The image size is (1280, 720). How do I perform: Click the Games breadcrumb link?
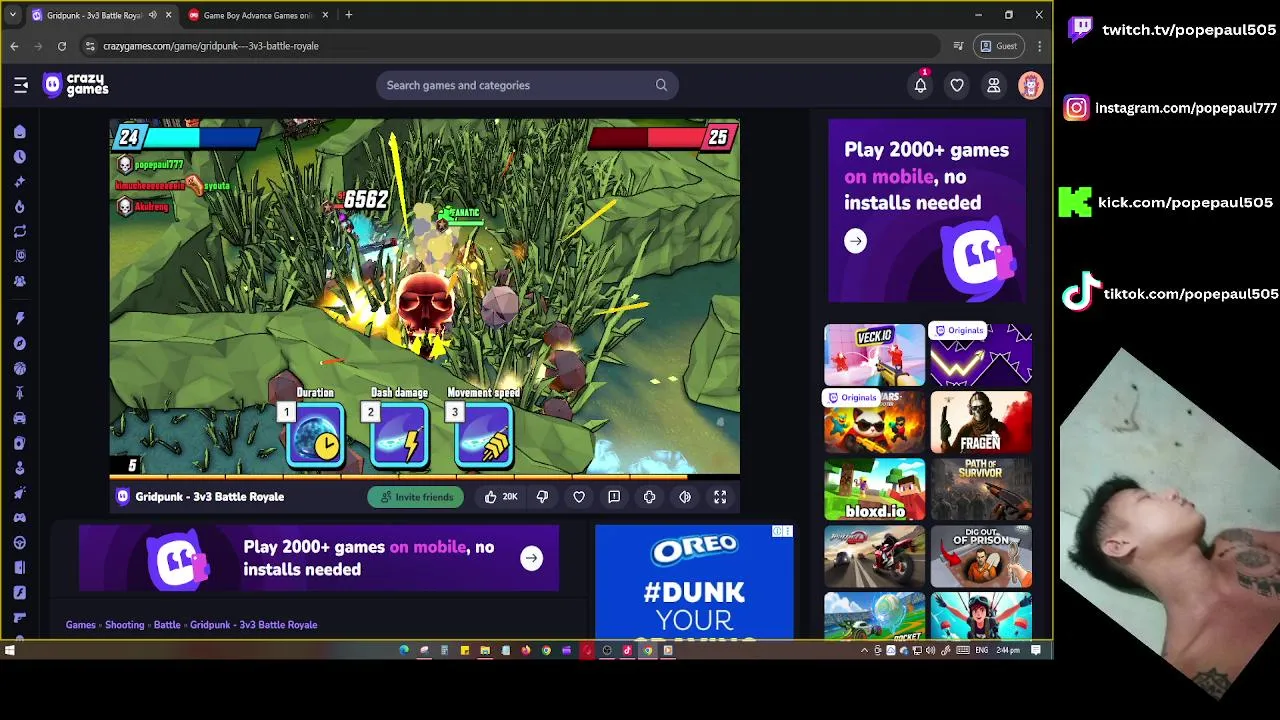tap(81, 625)
